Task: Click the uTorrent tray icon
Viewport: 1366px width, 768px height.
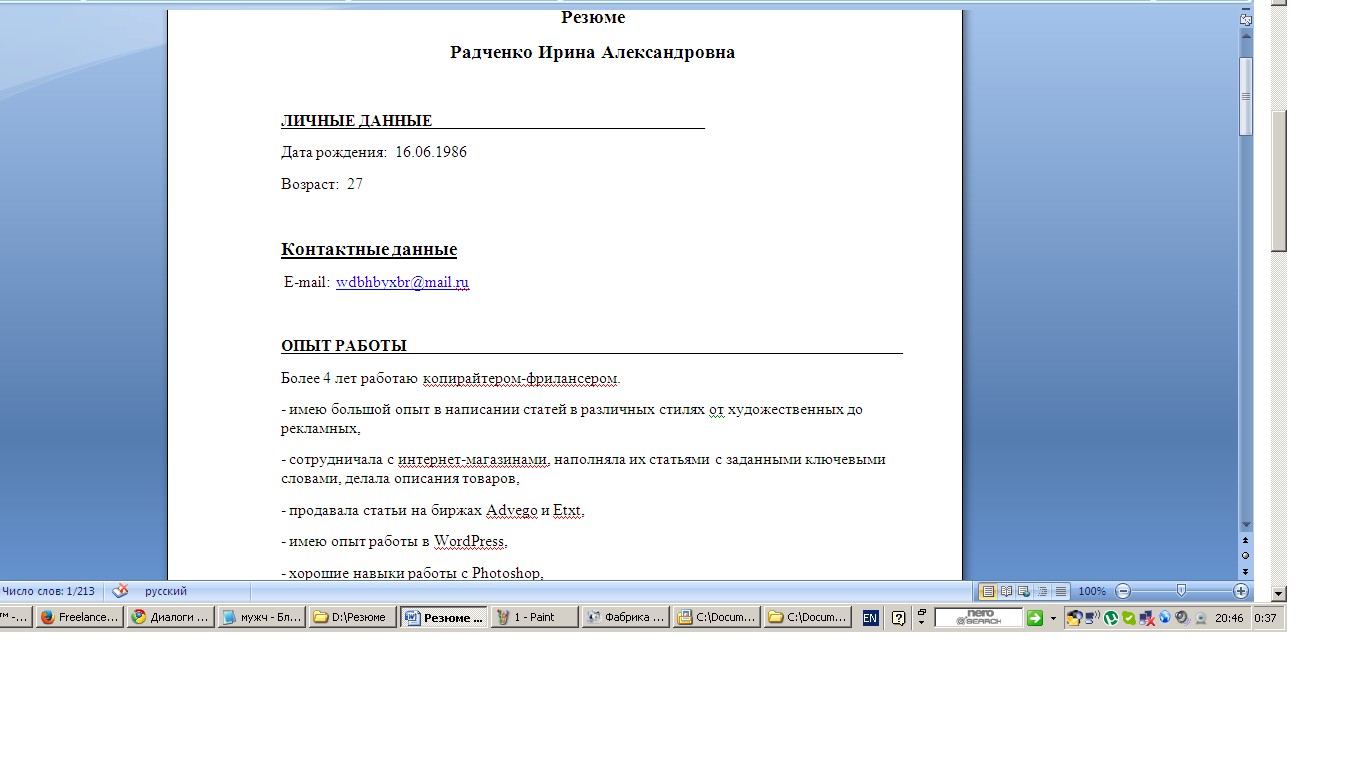Action: click(x=1111, y=618)
